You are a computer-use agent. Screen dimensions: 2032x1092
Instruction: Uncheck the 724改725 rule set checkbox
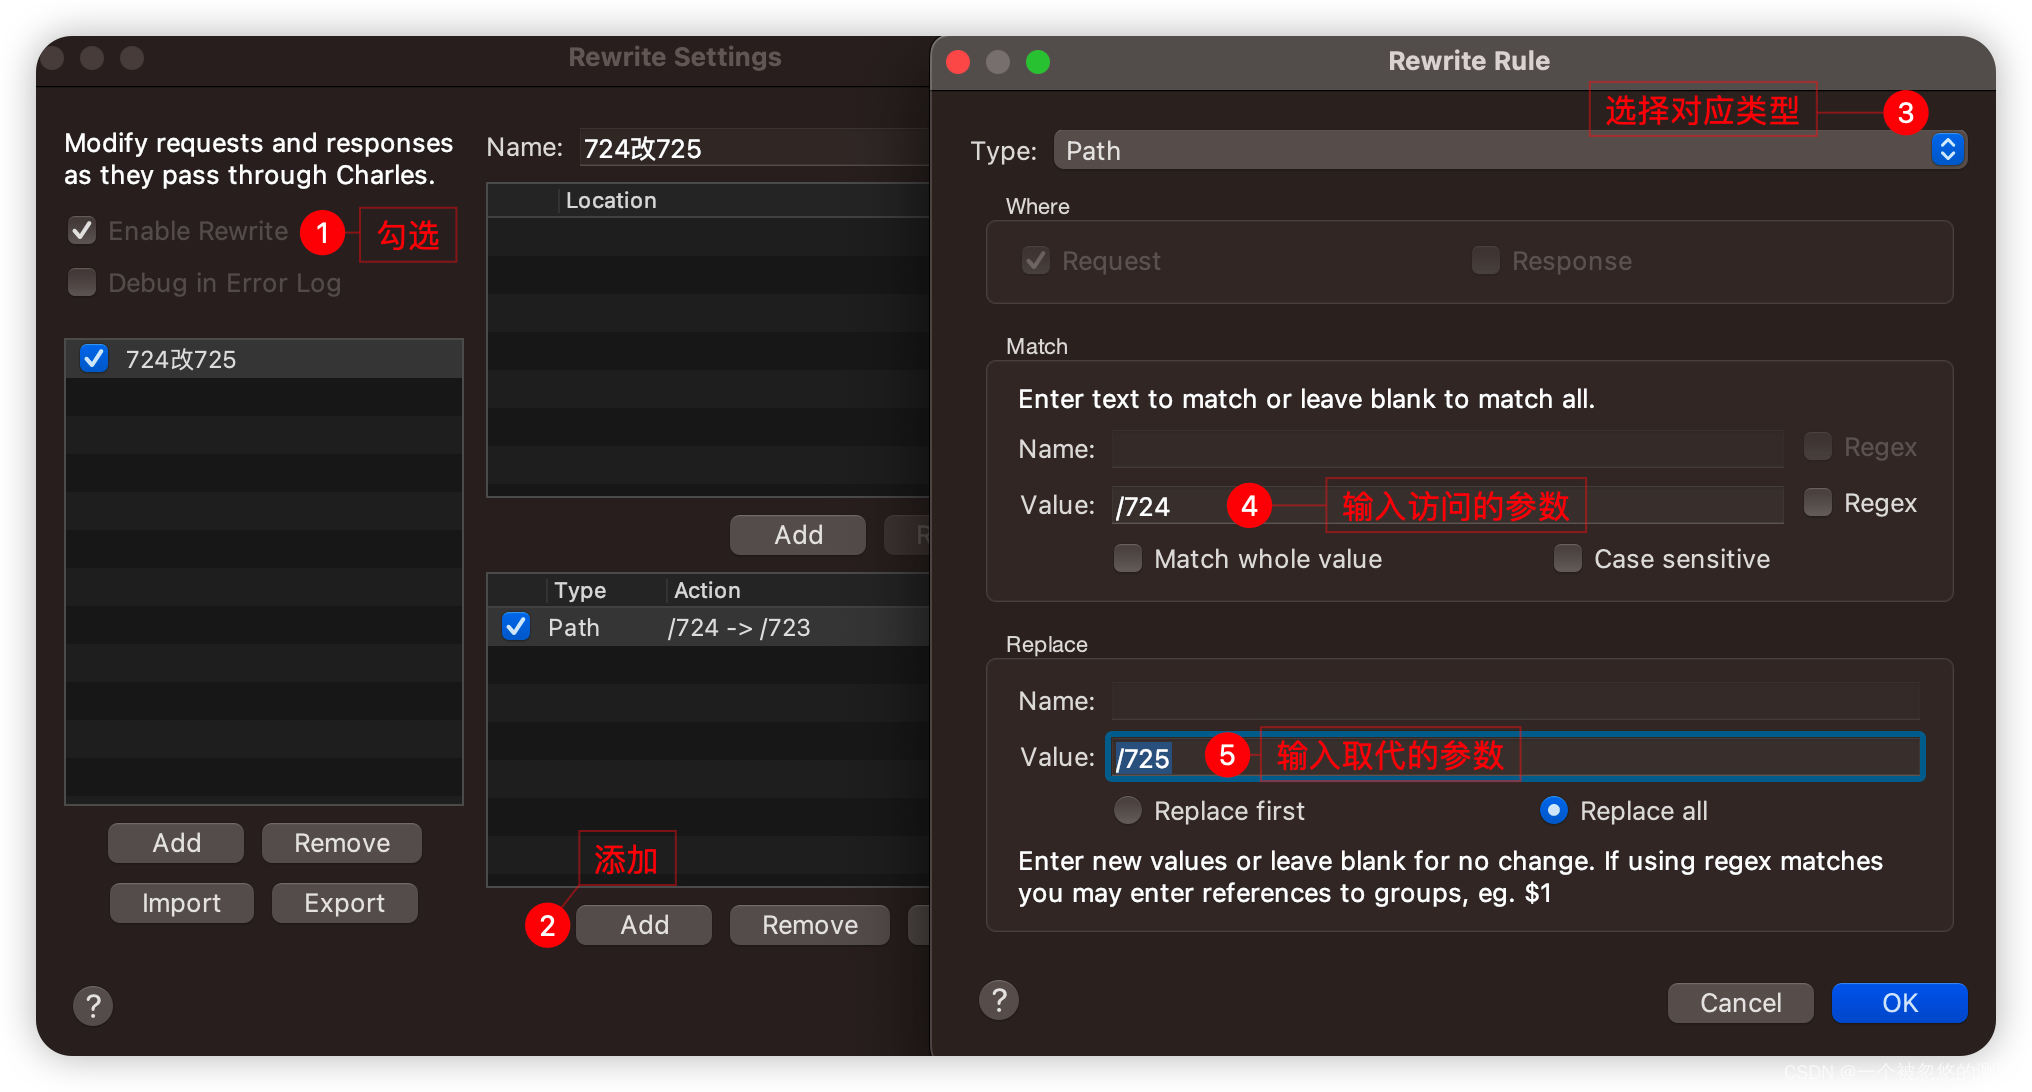click(94, 358)
